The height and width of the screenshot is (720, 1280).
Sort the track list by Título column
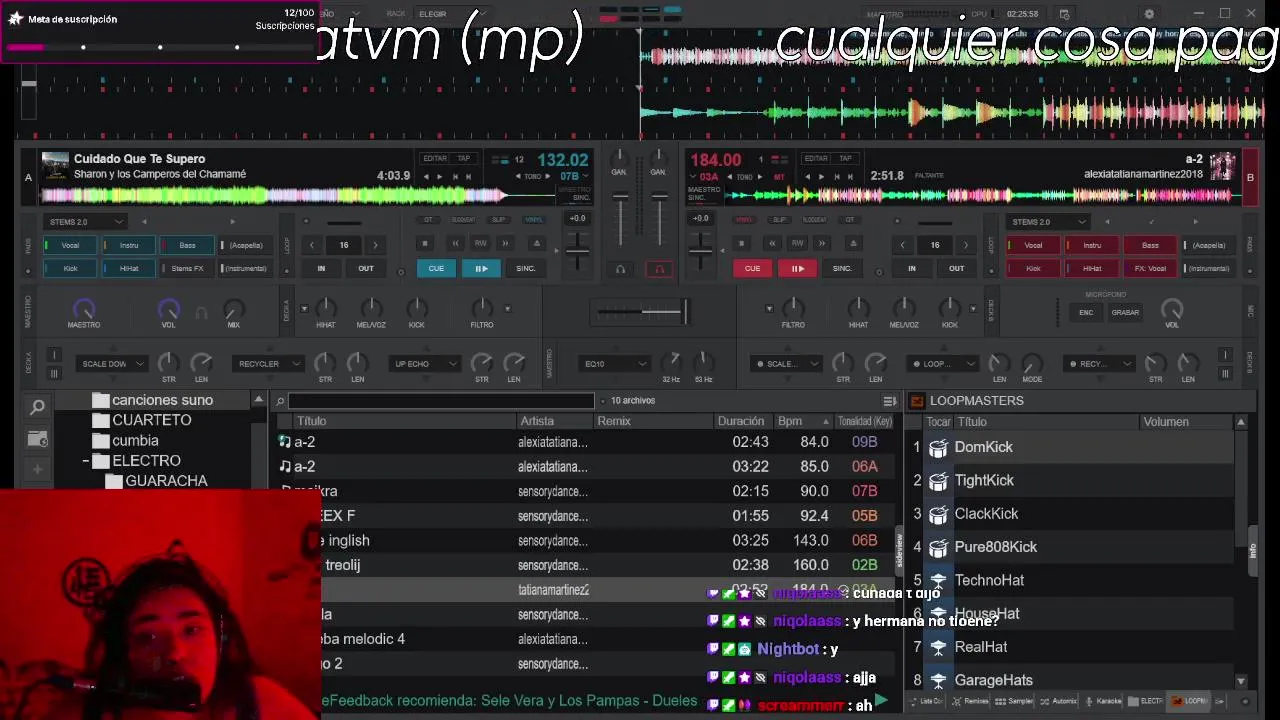coord(403,421)
